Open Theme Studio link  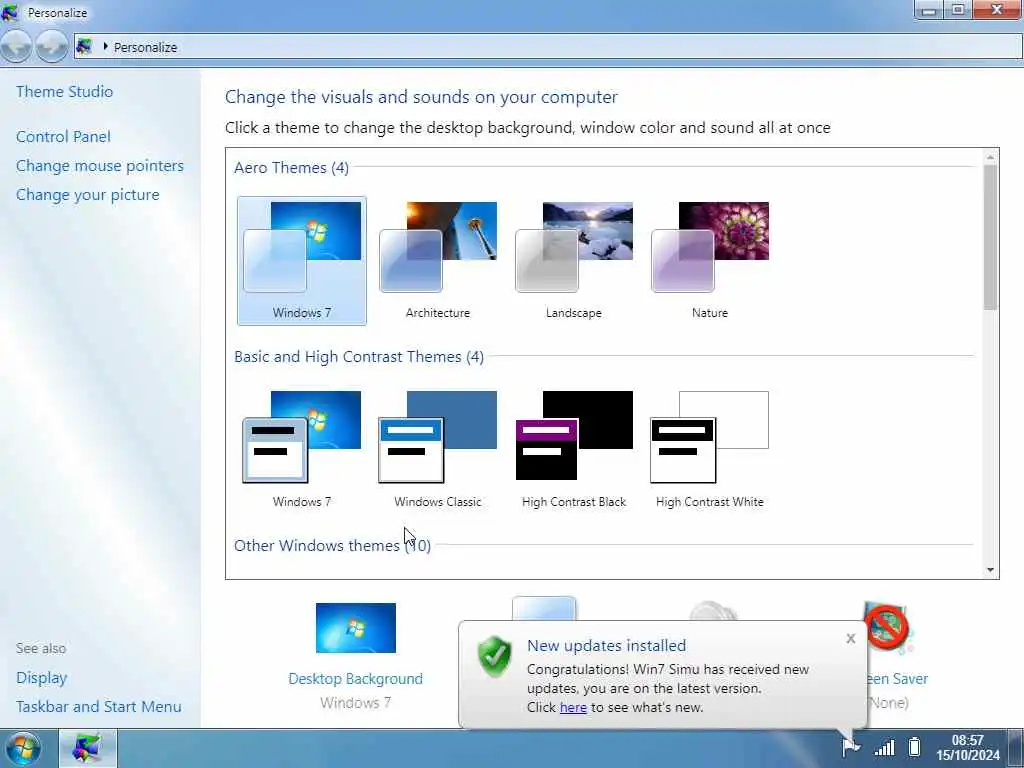[x=65, y=91]
